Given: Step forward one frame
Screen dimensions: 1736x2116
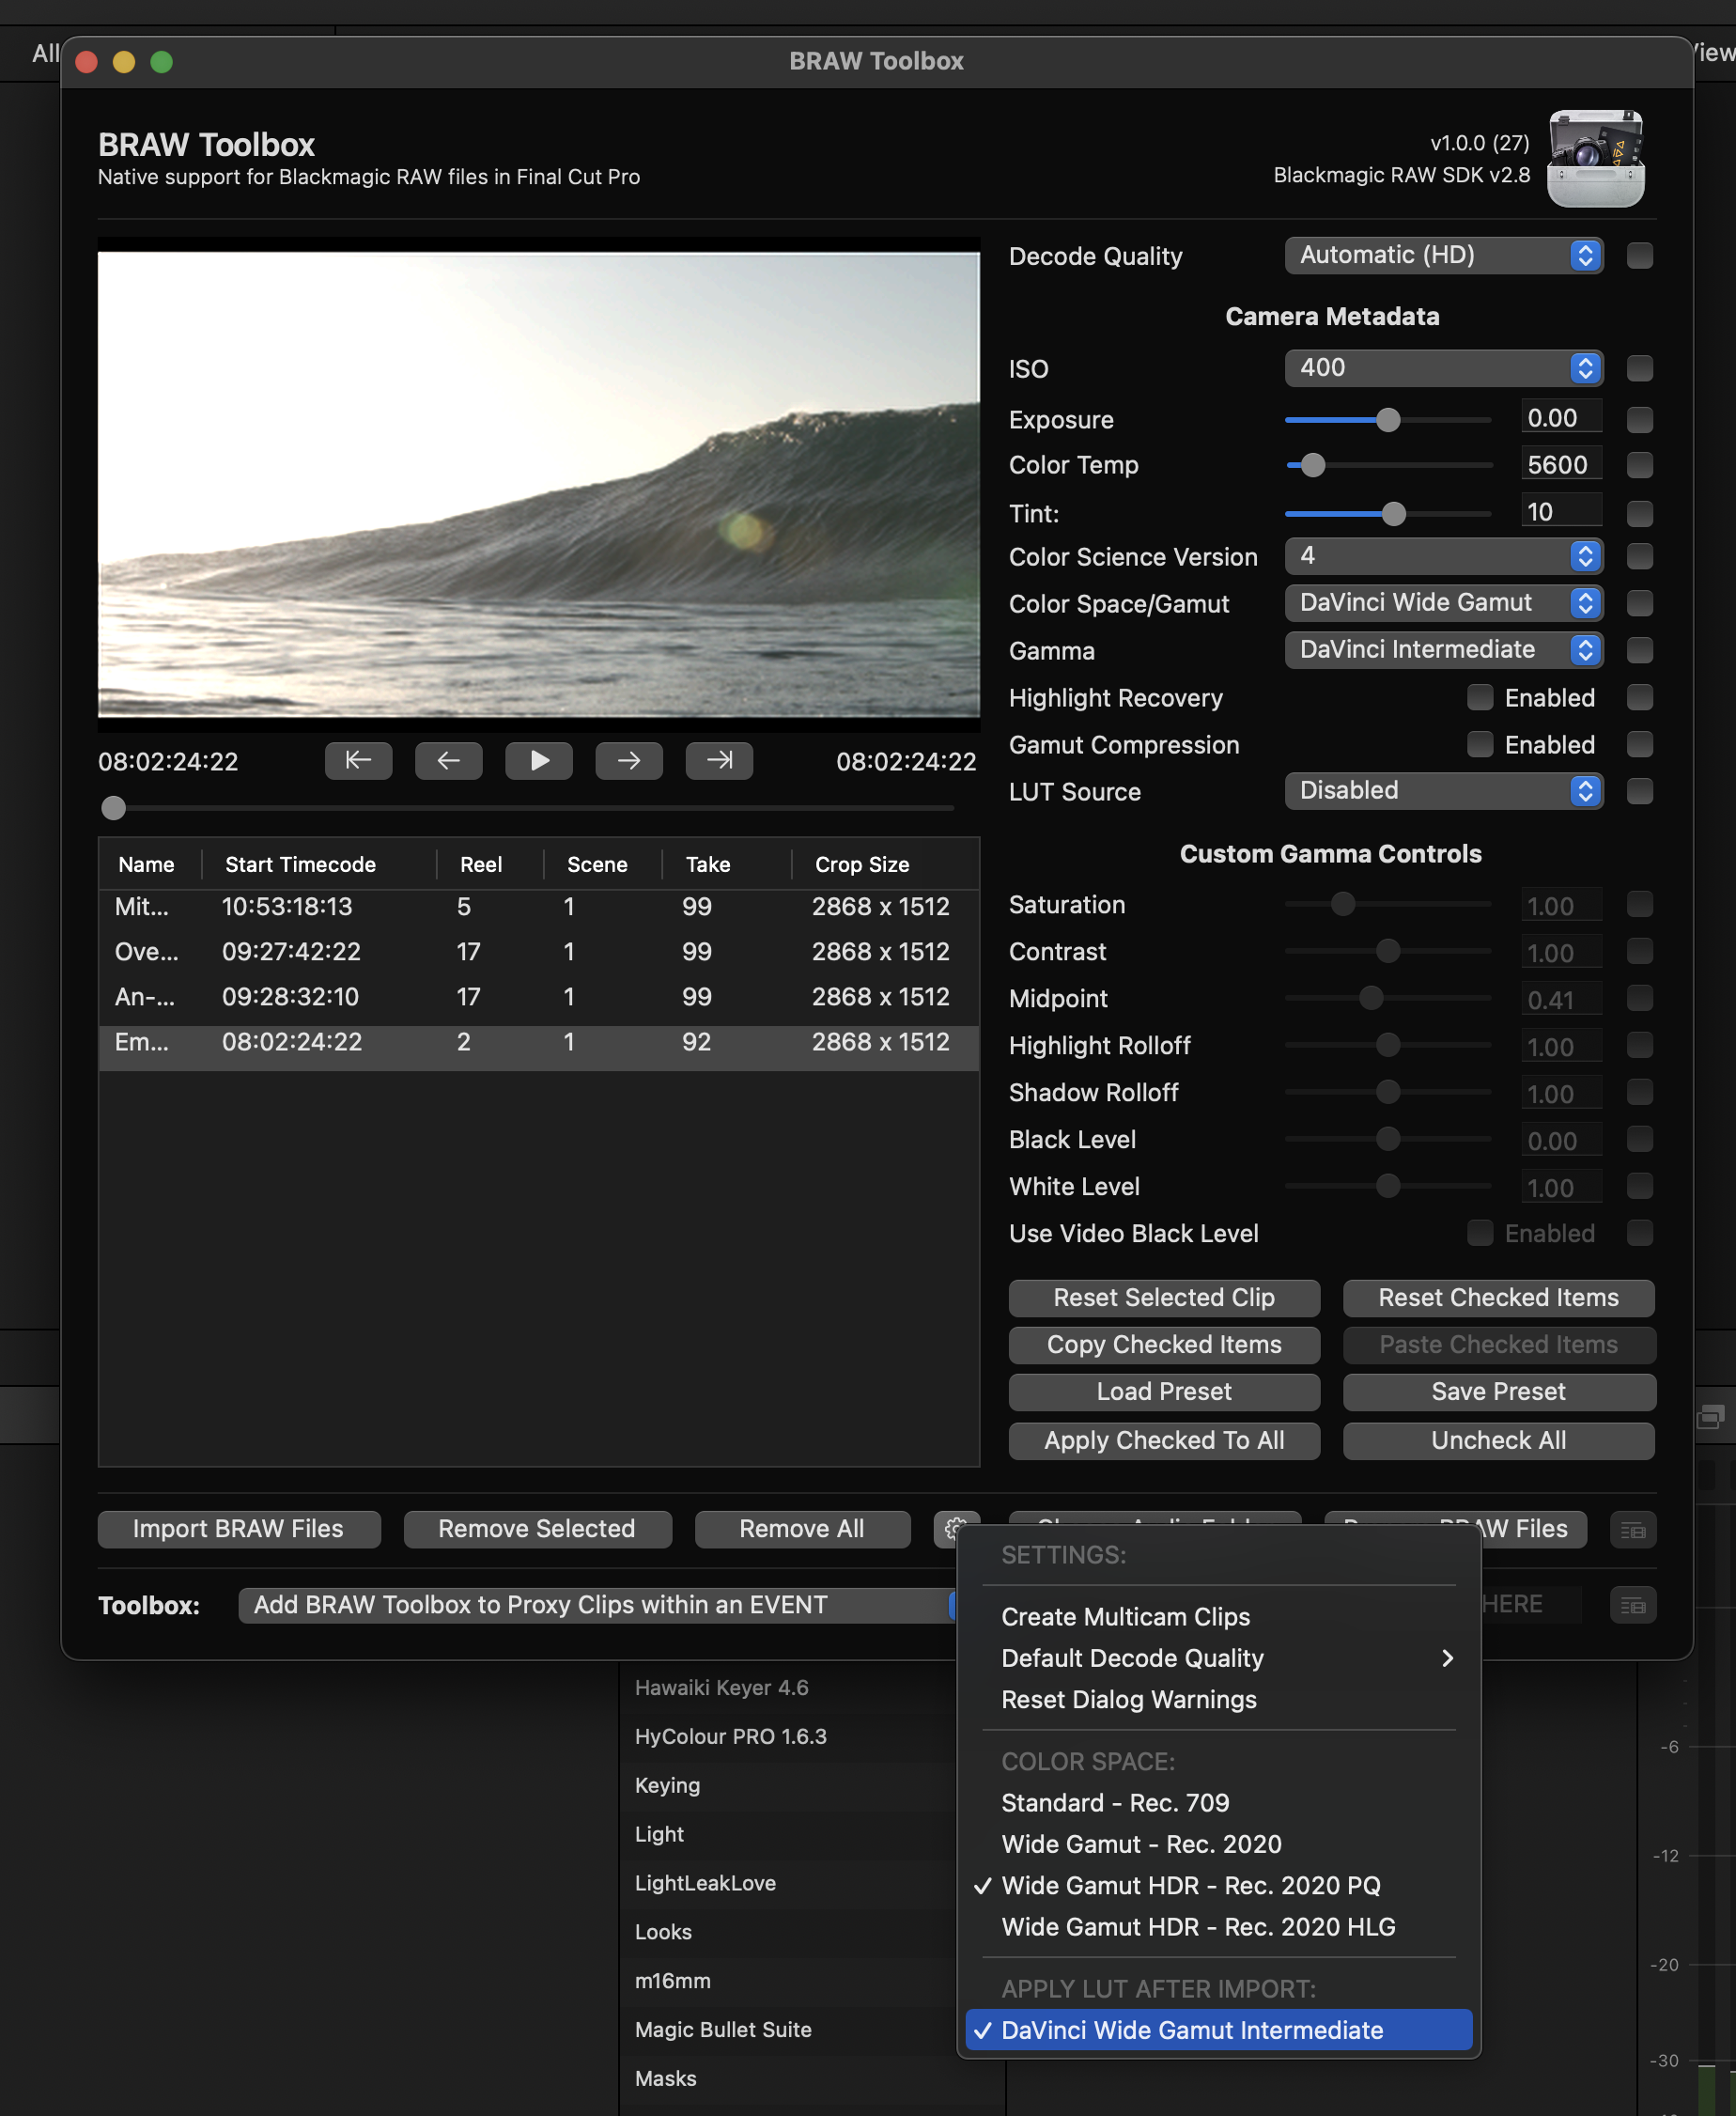Looking at the screenshot, I should coord(628,760).
